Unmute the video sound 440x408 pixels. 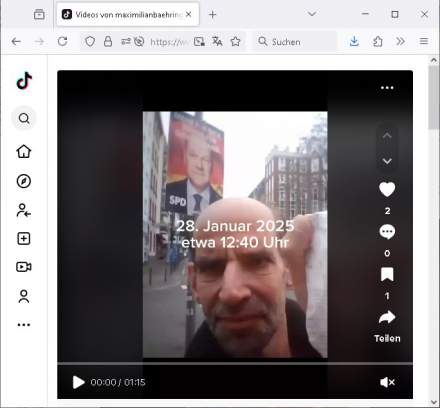coord(387,382)
